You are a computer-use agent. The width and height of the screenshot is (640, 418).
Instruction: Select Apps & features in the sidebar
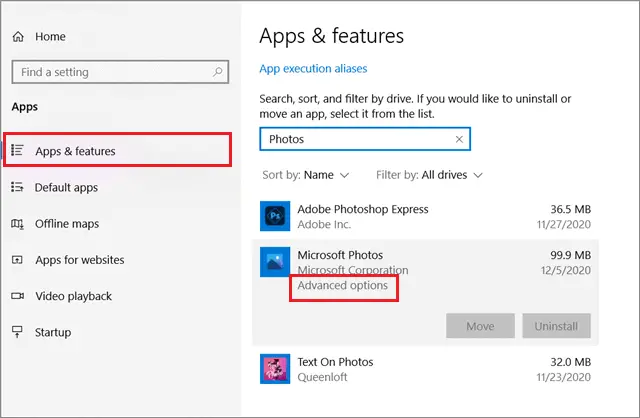(118, 150)
